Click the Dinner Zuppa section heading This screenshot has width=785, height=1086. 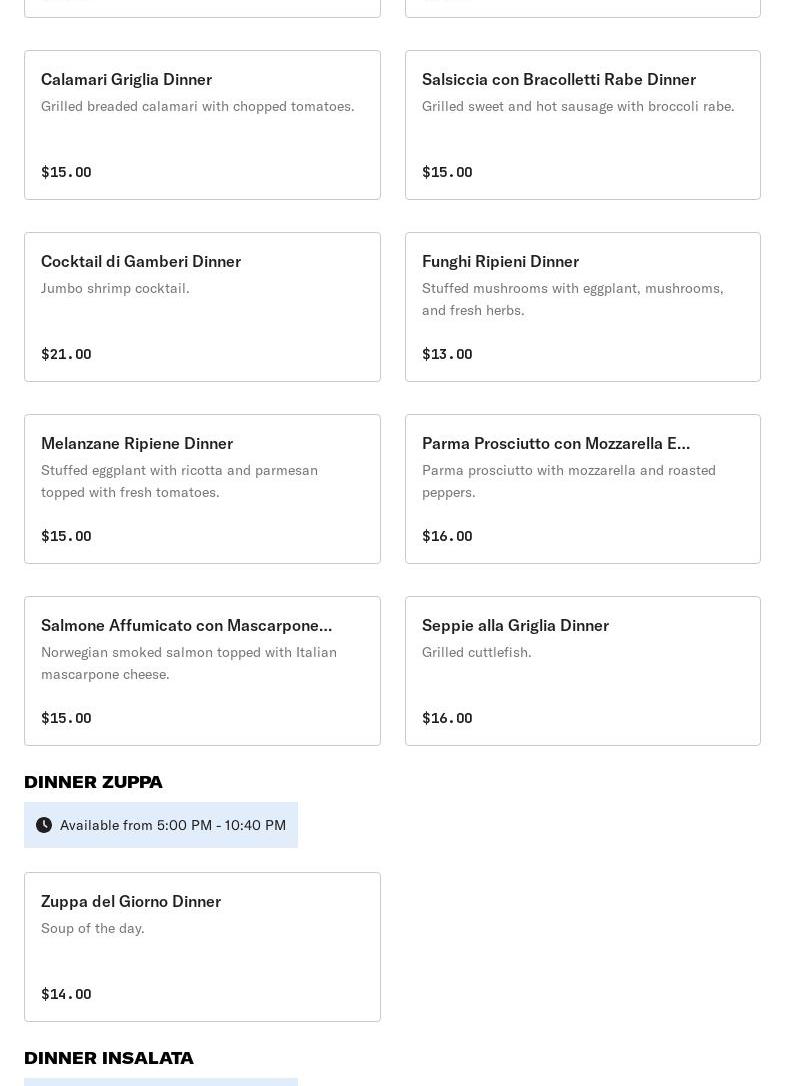pyautogui.click(x=93, y=782)
